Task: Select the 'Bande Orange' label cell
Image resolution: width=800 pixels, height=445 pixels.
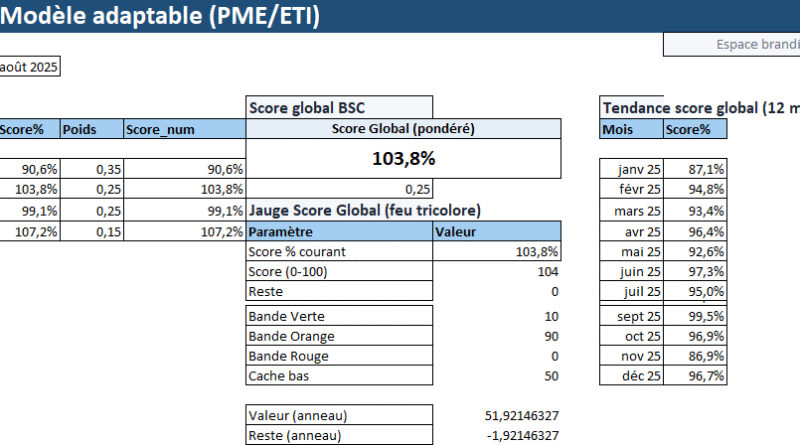Action: (x=339, y=336)
